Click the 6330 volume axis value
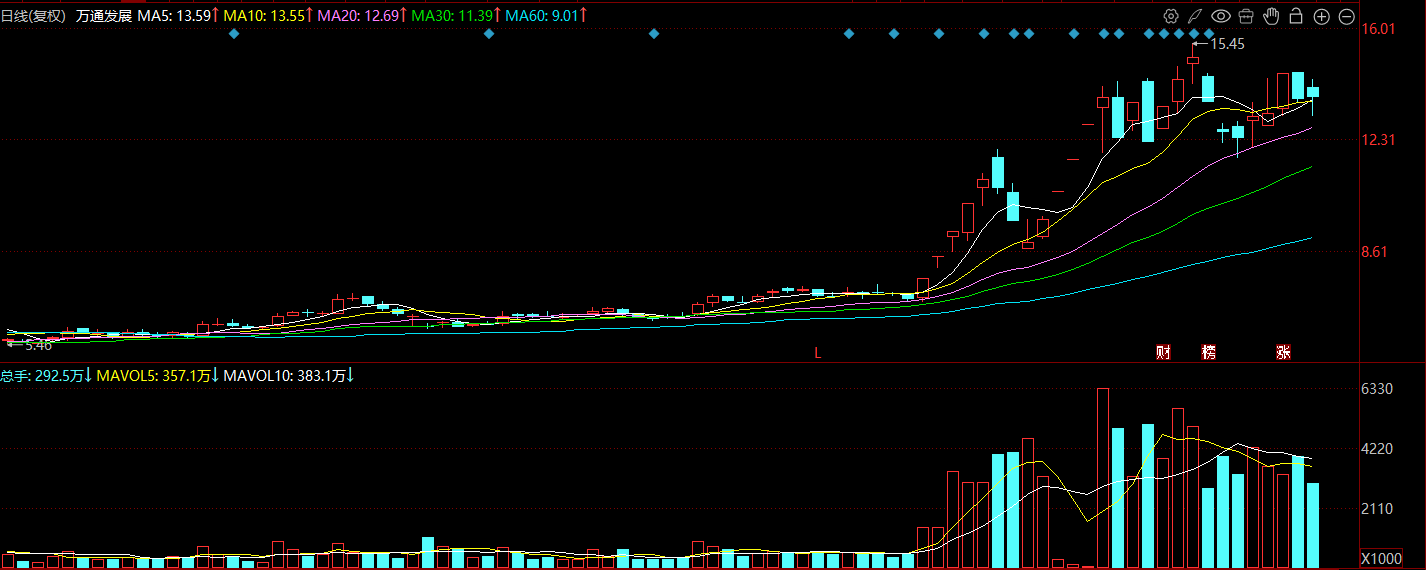 (1378, 389)
